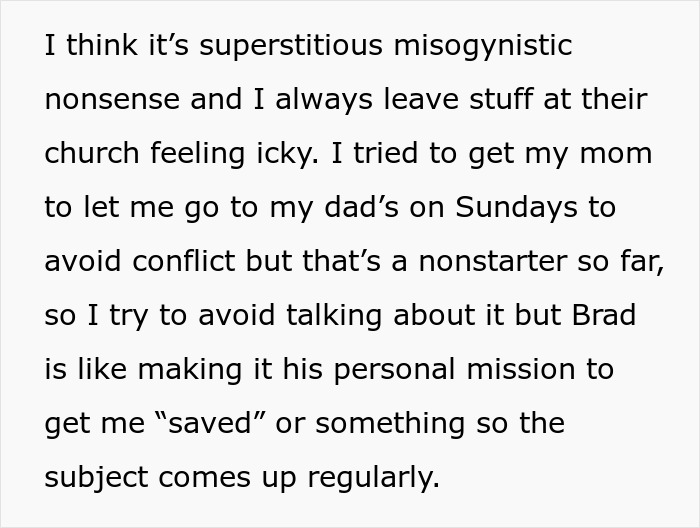The image size is (700, 528).
Task: Click the quoted word "saved"
Action: coord(211,424)
